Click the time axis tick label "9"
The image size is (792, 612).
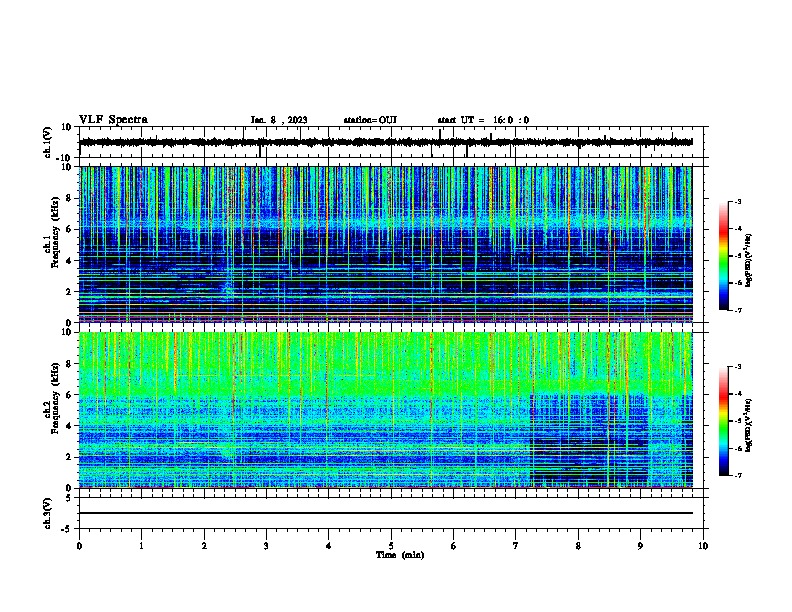[640, 546]
